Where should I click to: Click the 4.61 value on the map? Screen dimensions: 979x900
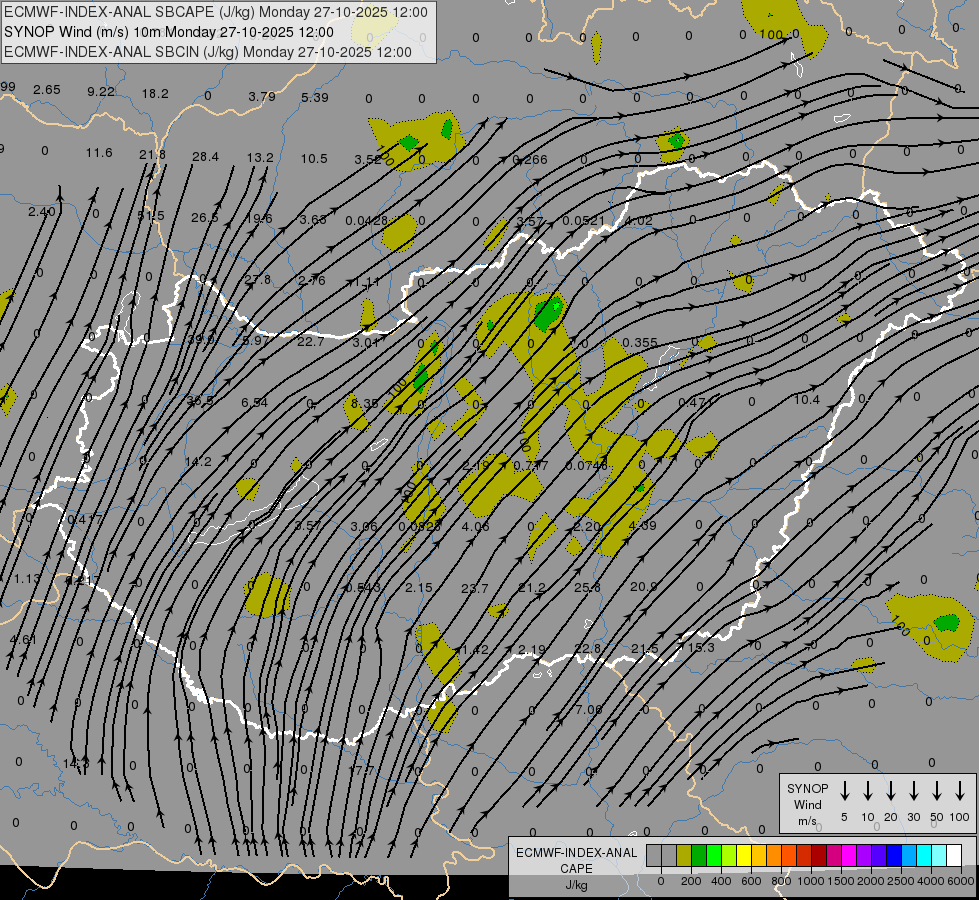(x=23, y=639)
